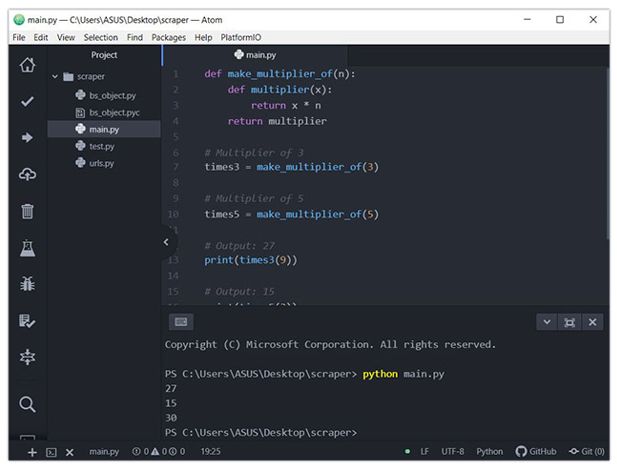The image size is (617, 475).
Task: Click the Copyright Microsoft Corporation line
Action: pyautogui.click(x=330, y=344)
